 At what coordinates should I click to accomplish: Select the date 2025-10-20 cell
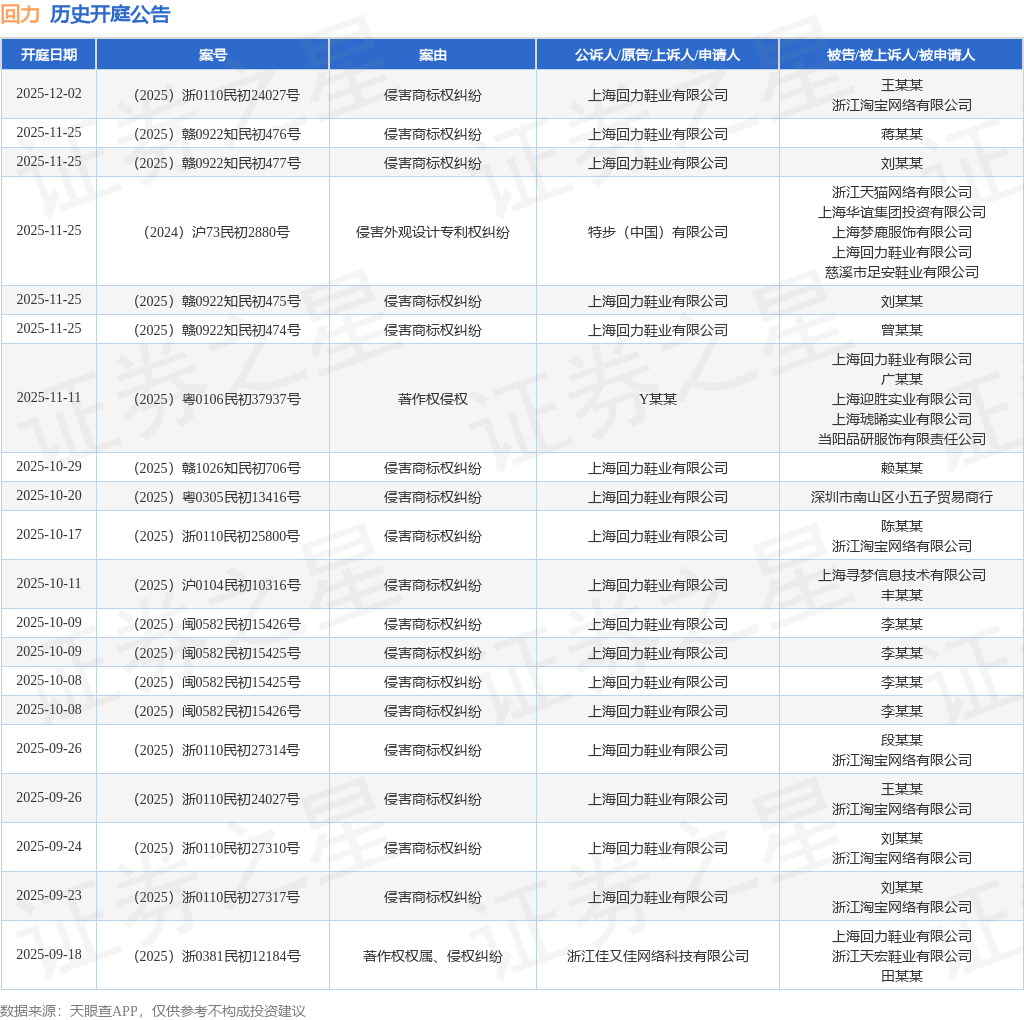pyautogui.click(x=49, y=495)
